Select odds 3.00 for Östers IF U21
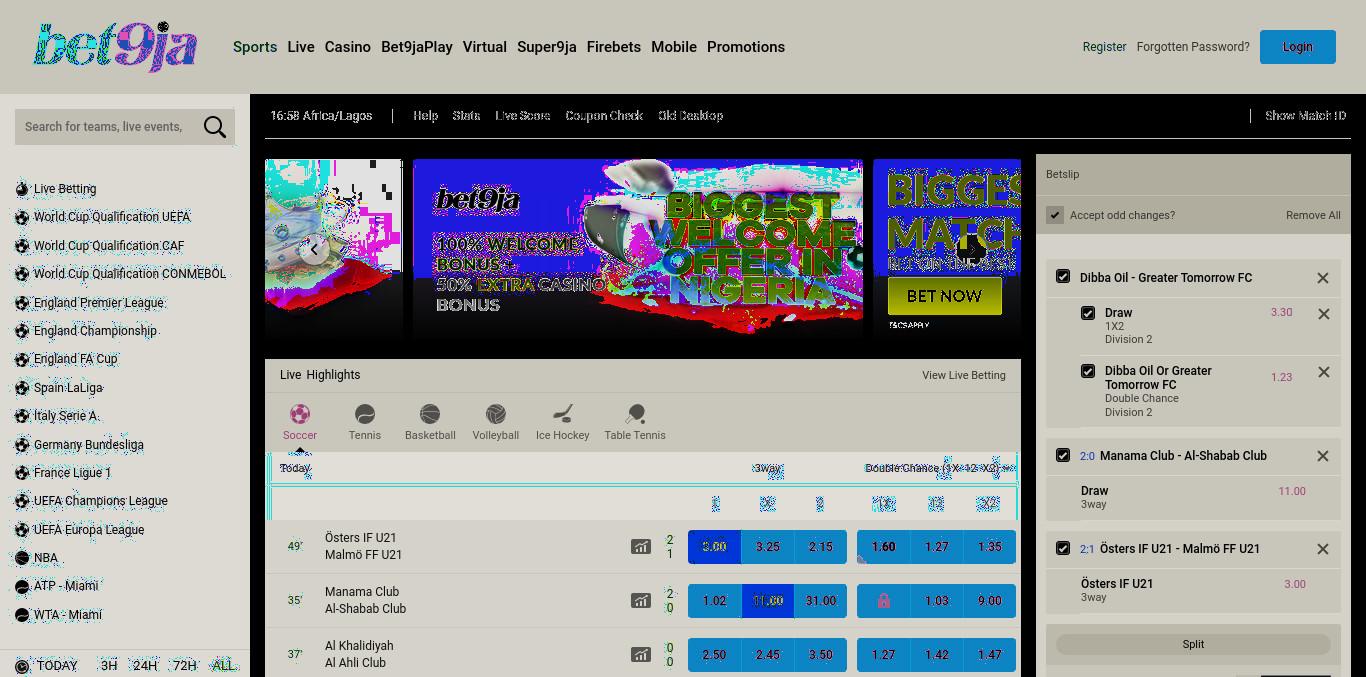Viewport: 1366px width, 677px height. click(x=714, y=547)
